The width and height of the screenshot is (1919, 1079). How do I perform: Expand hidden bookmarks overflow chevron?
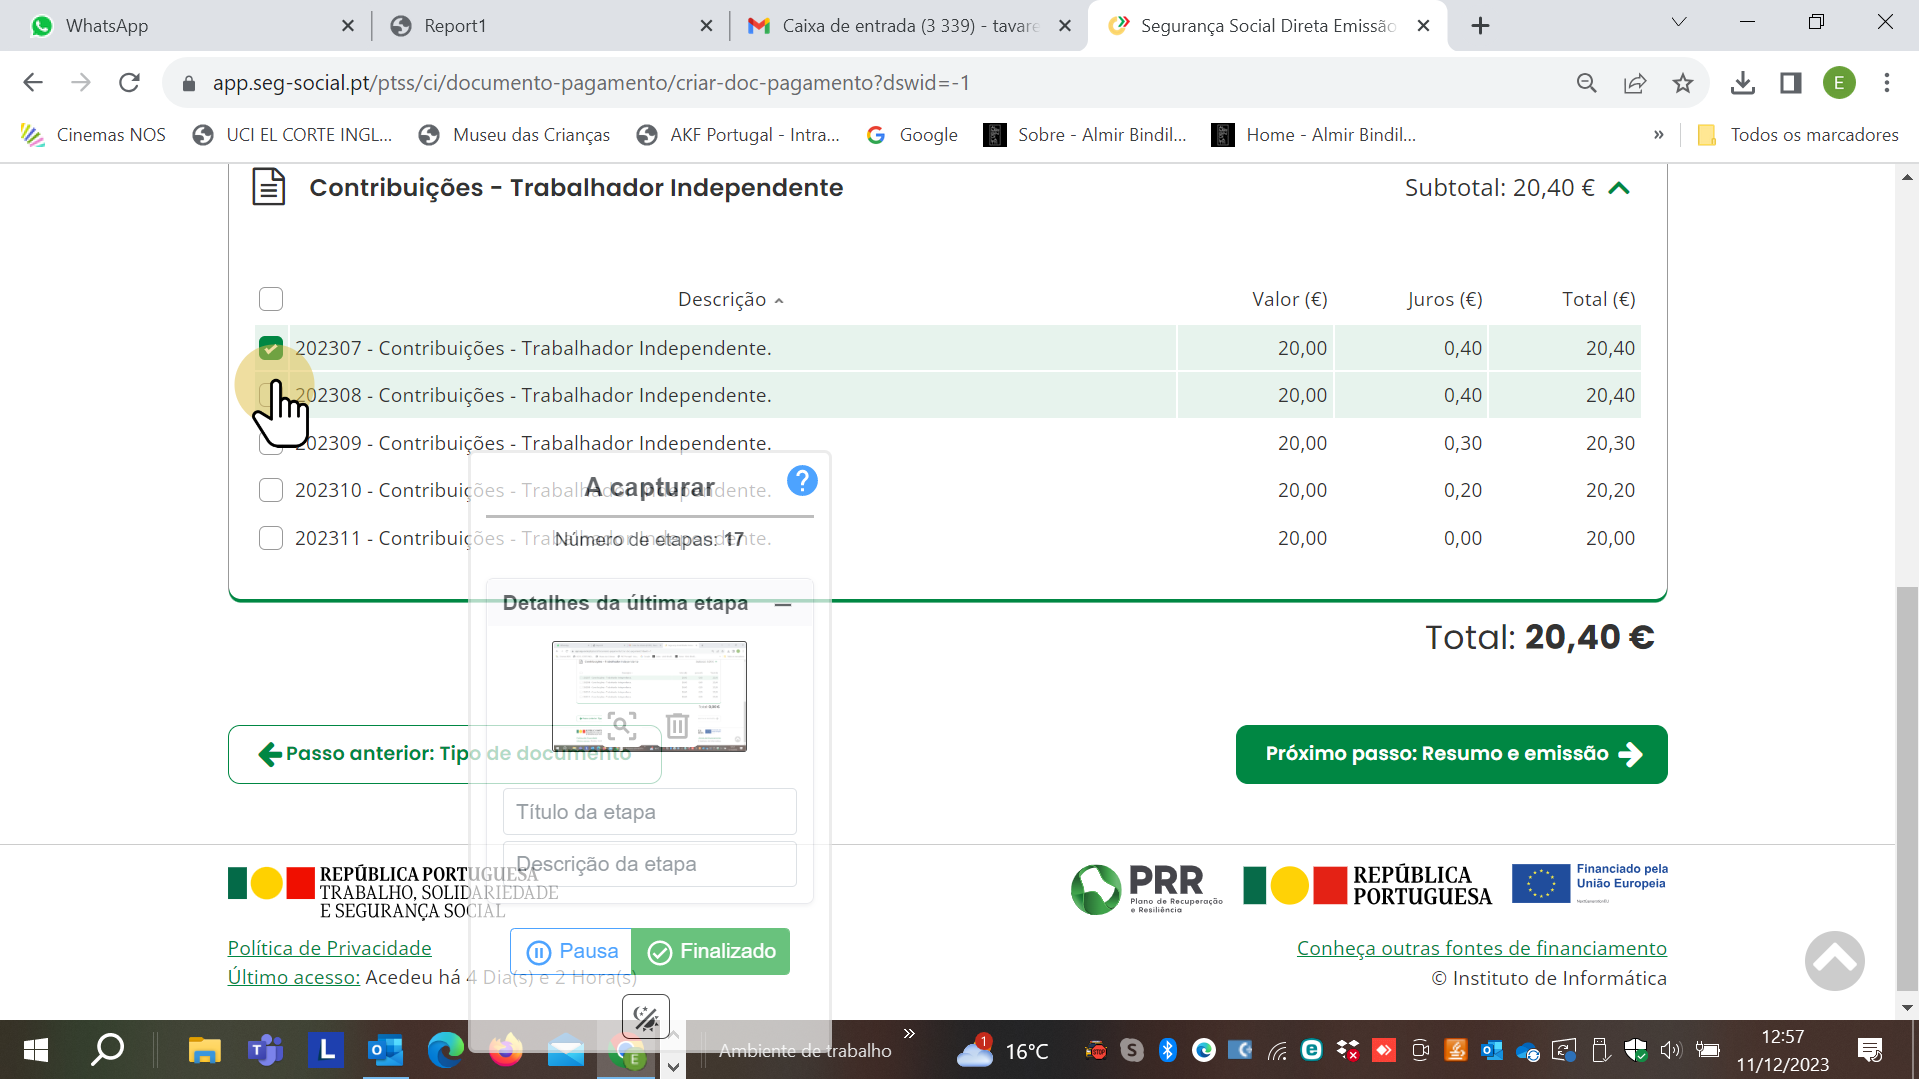click(x=1658, y=135)
